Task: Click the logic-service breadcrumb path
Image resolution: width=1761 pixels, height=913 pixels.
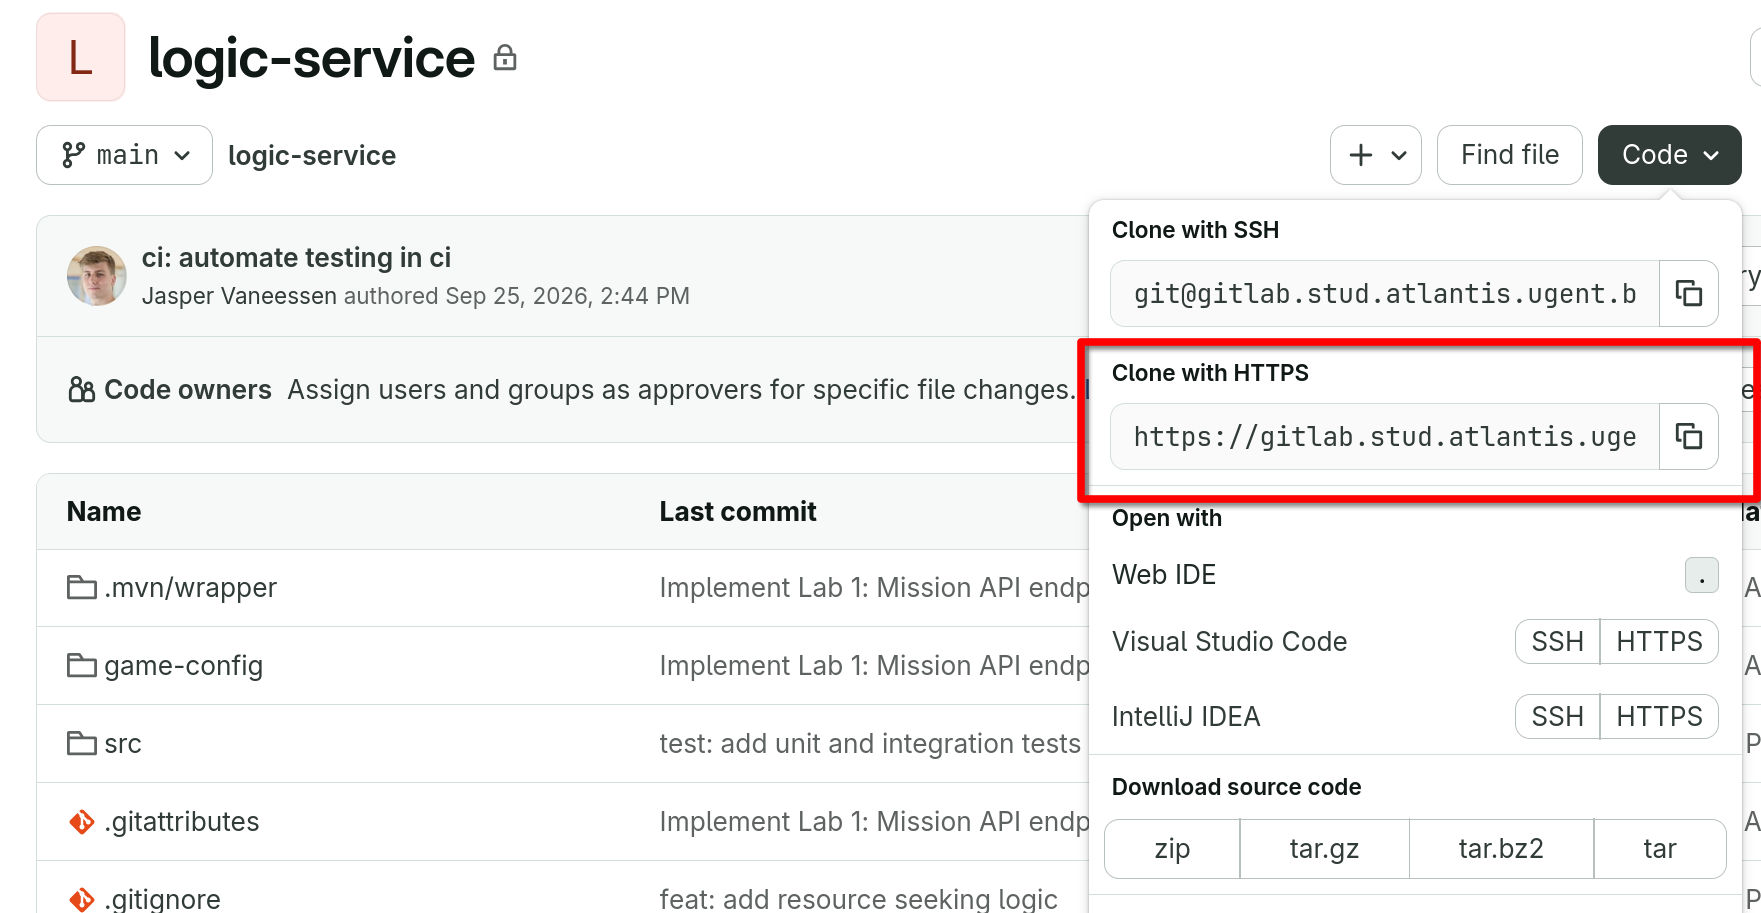Action: (x=312, y=155)
